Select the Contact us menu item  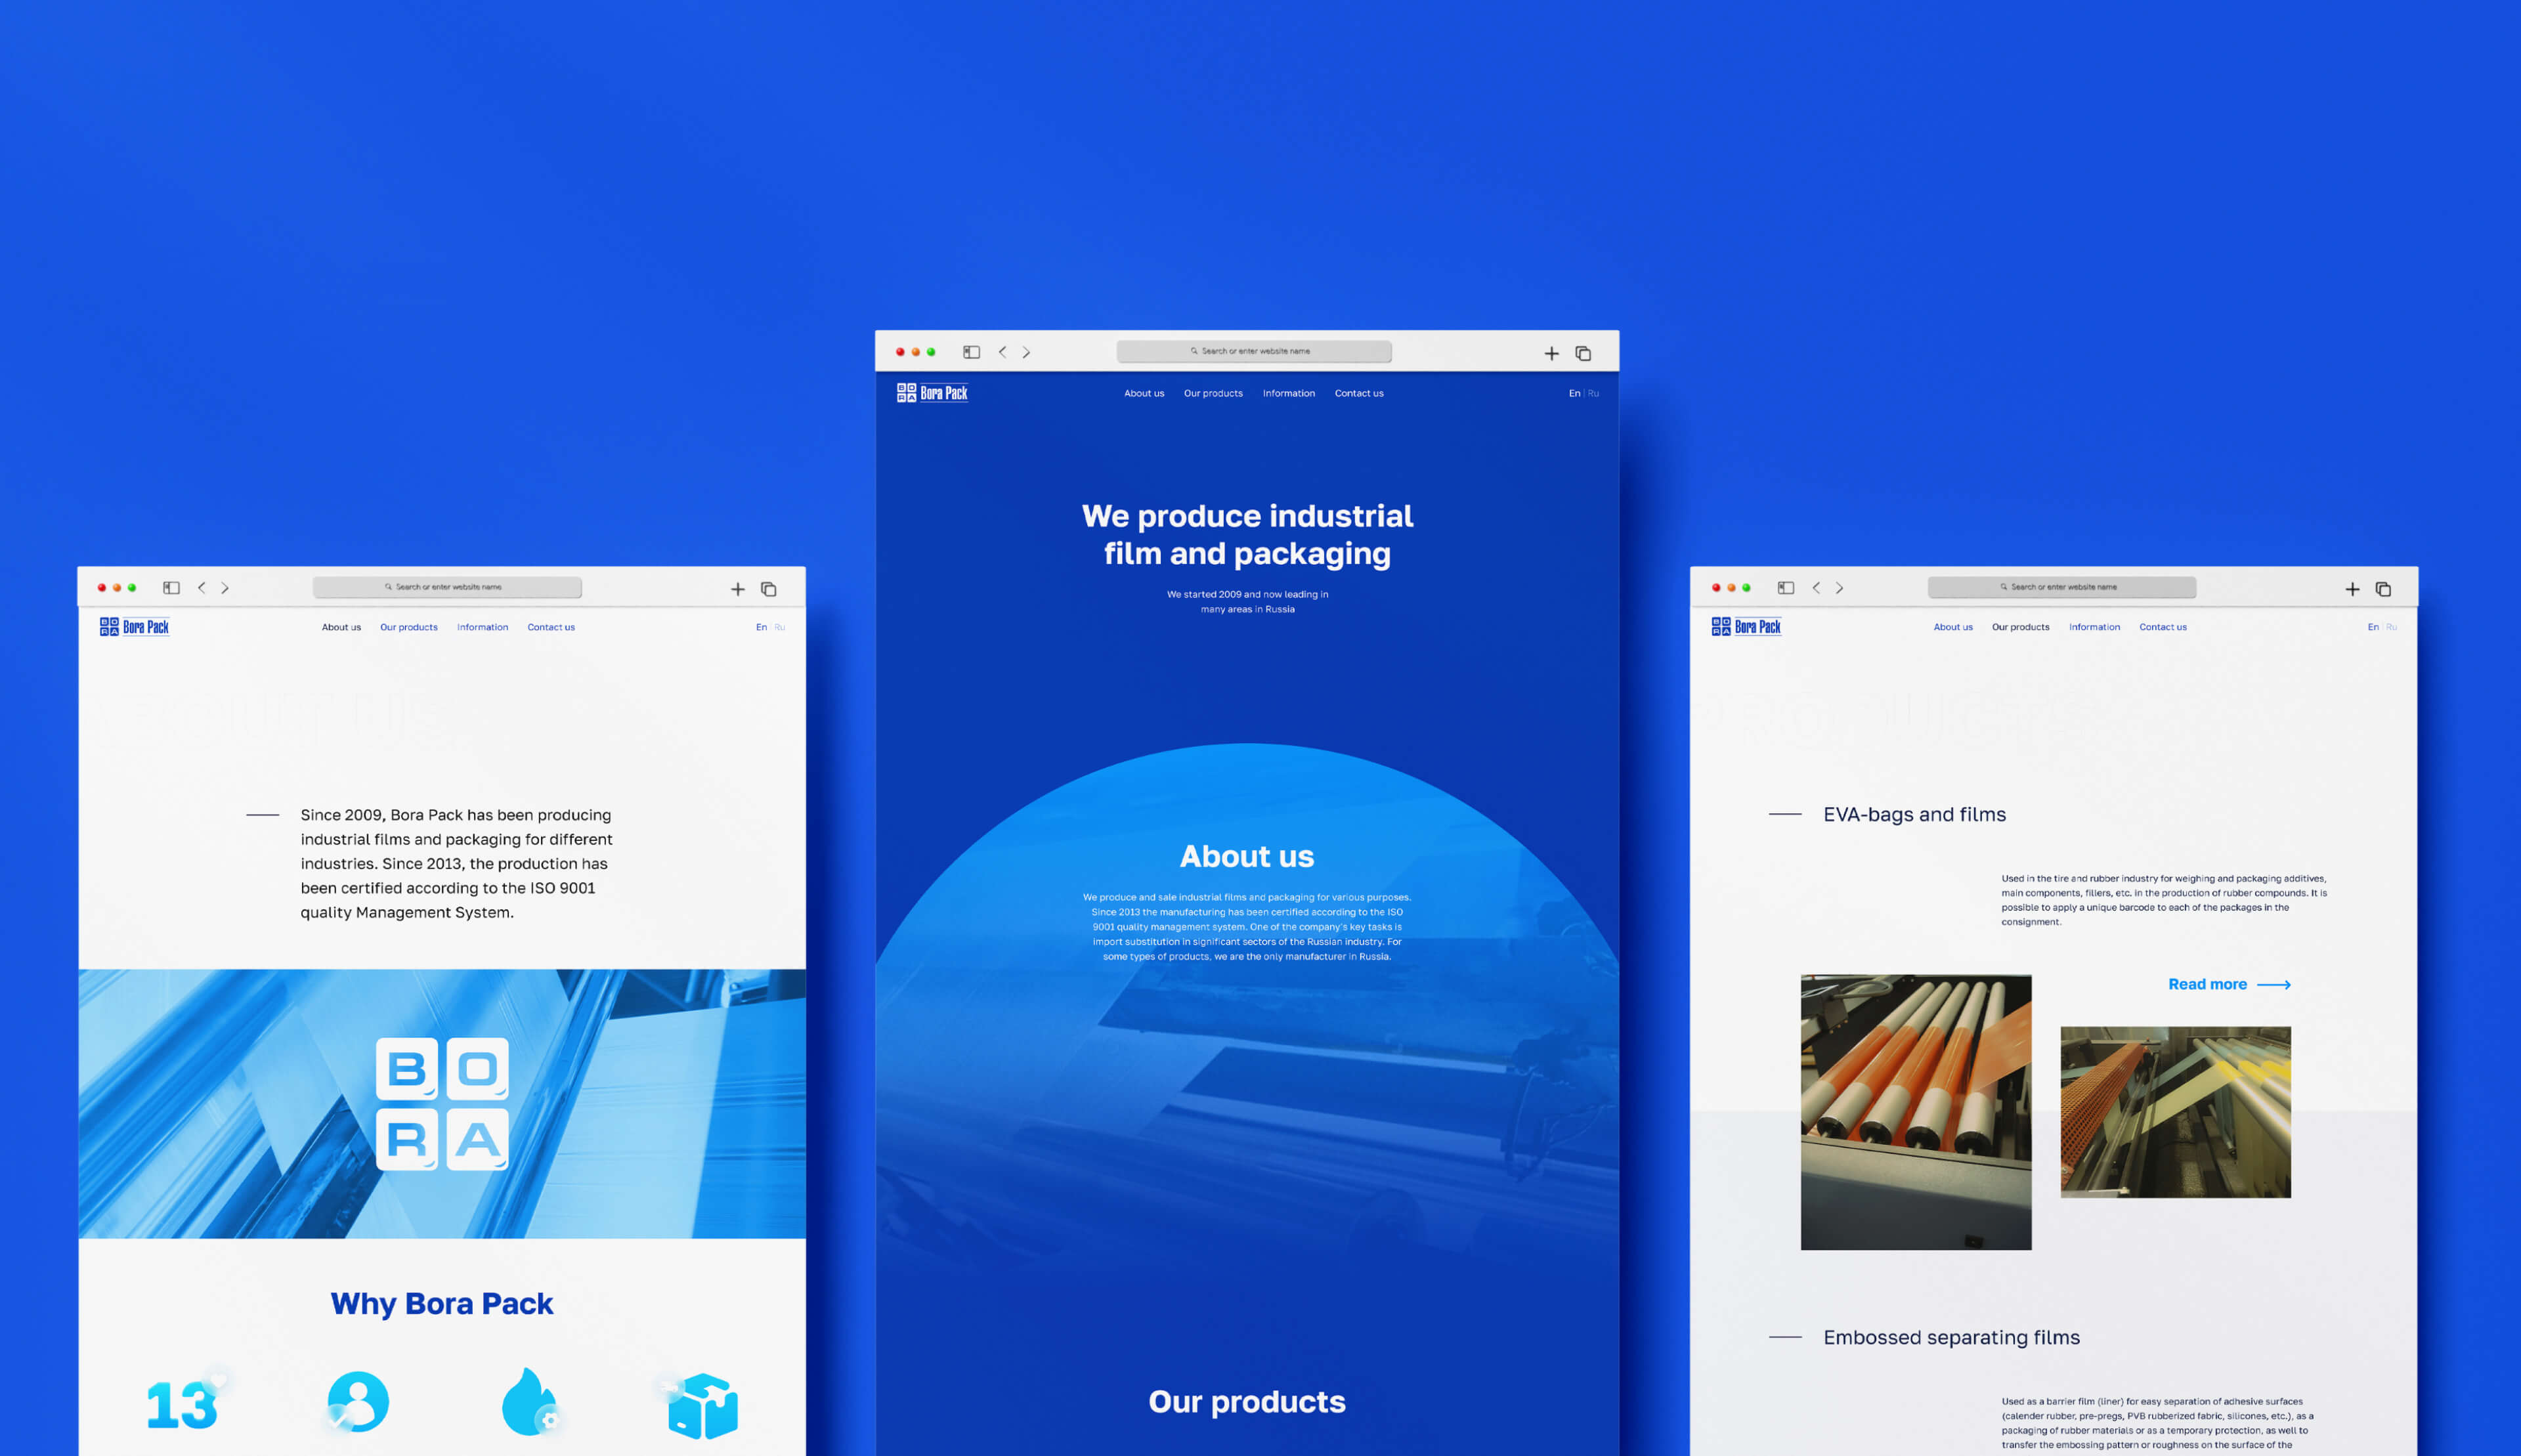pos(1358,392)
